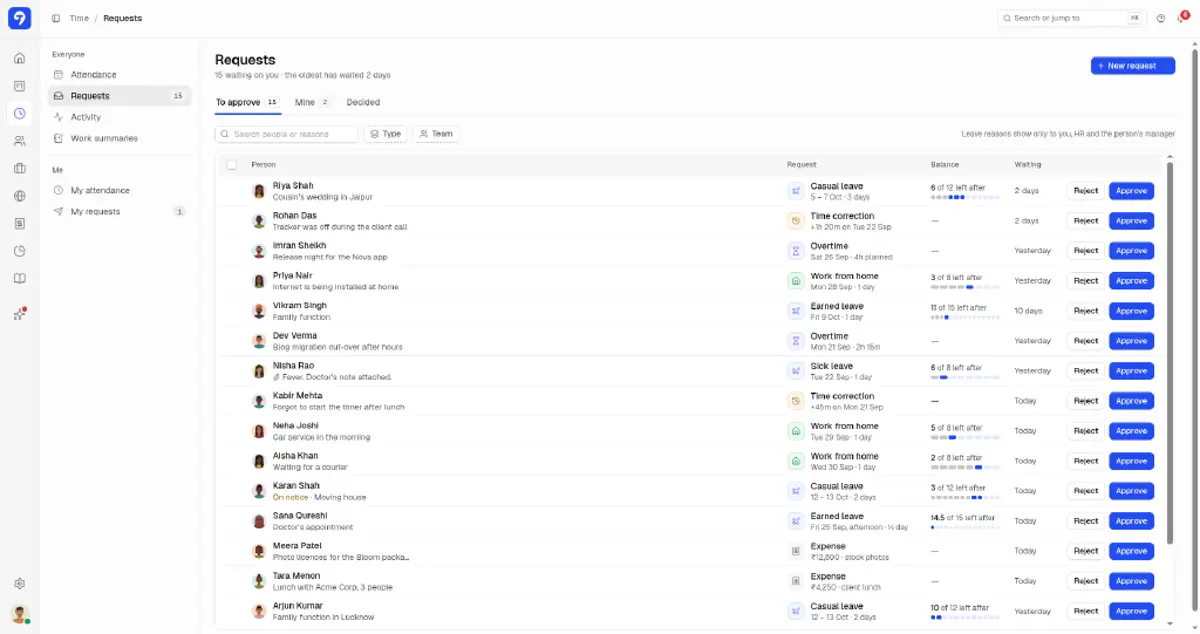Screen dimensions: 1200x634
Task: Click the Balance column header
Action: click(945, 164)
